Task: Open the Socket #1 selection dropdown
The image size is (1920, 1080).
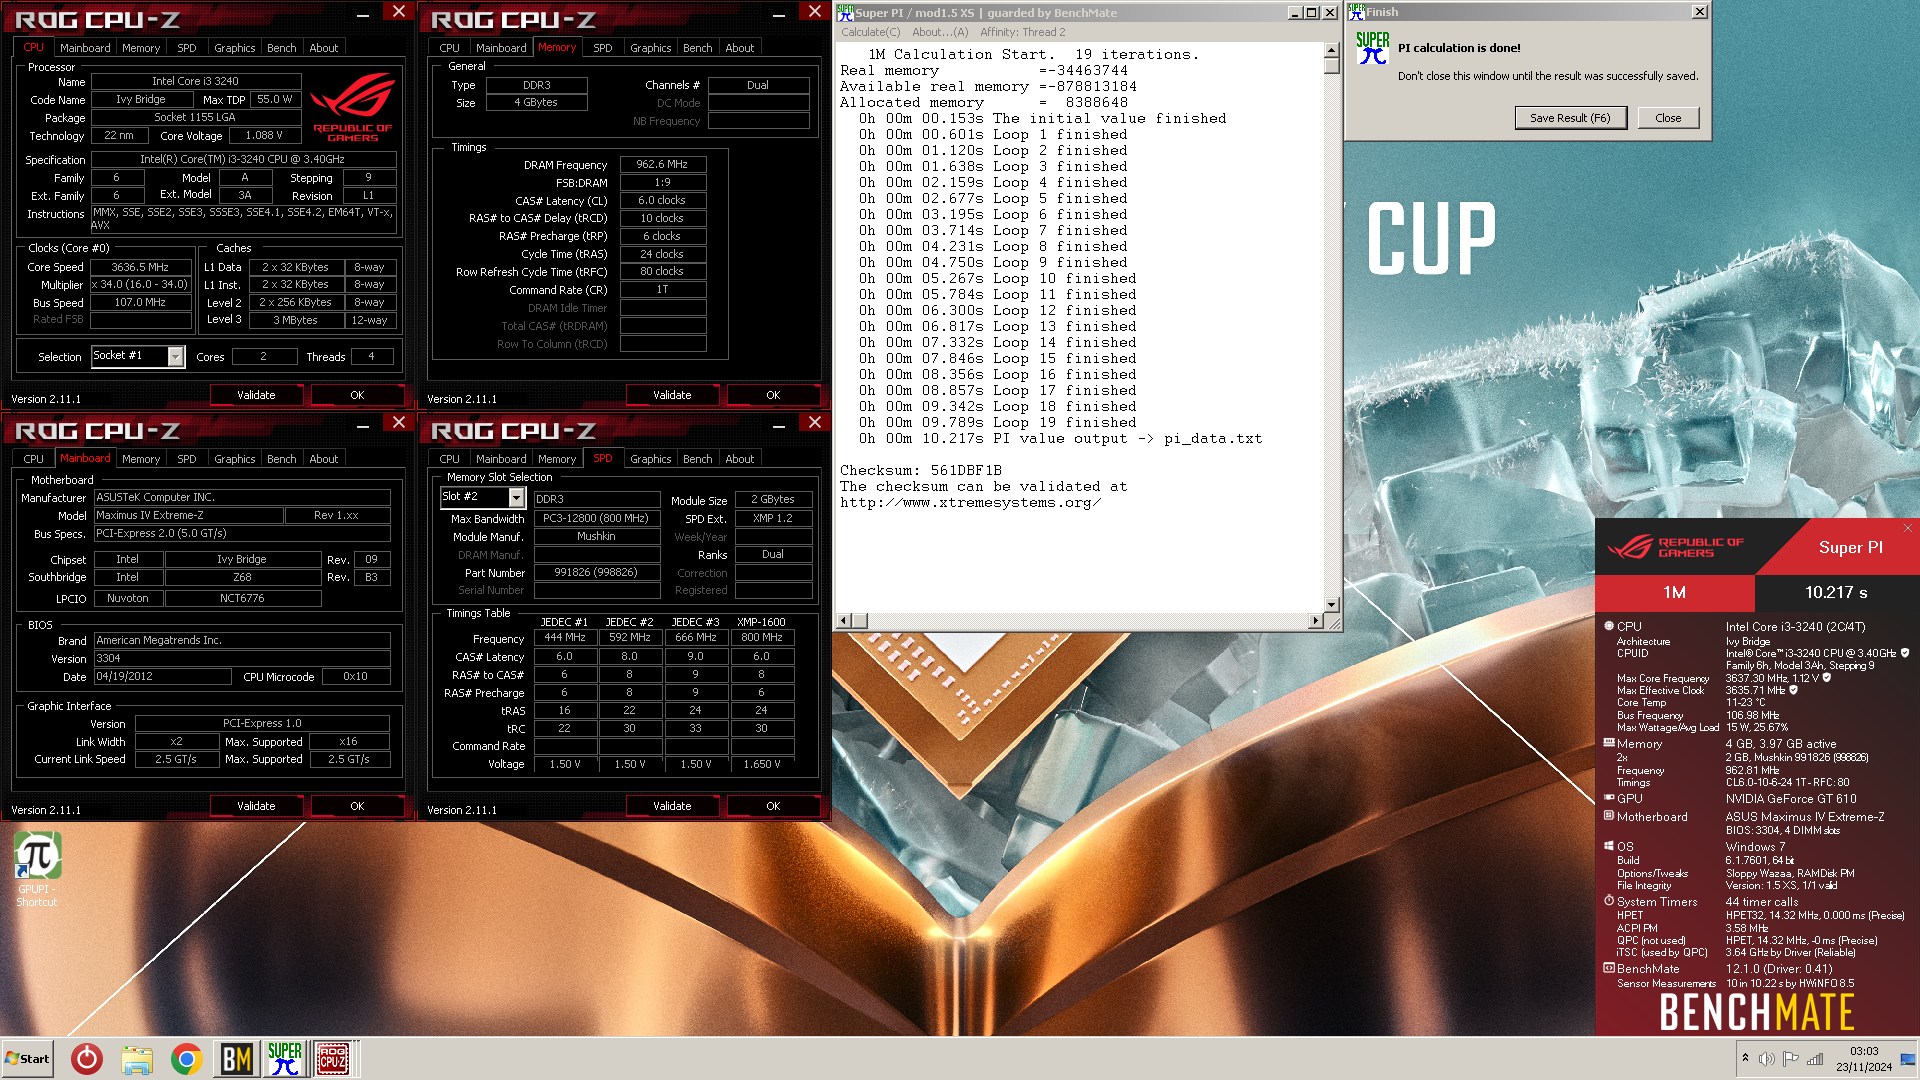Action: (x=176, y=357)
